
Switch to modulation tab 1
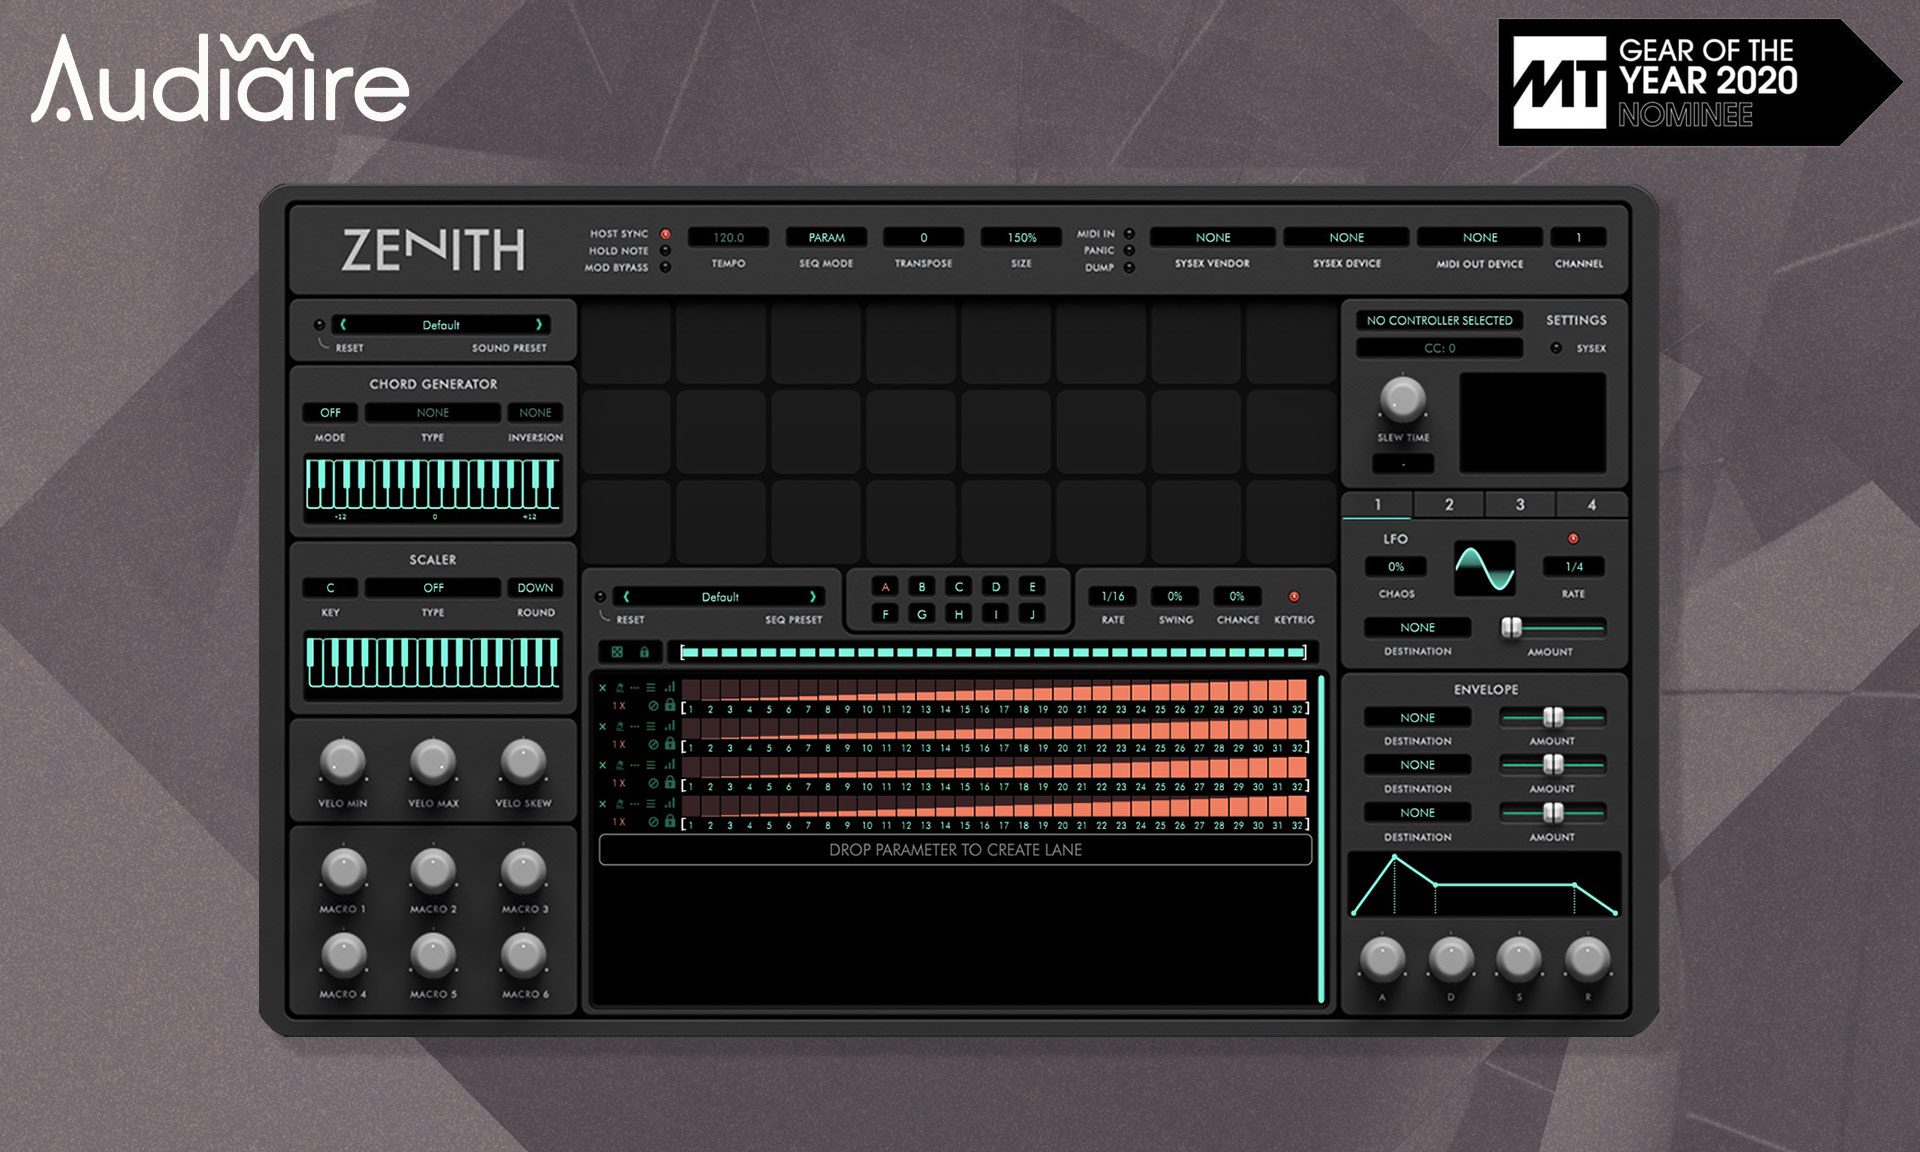pos(1377,505)
